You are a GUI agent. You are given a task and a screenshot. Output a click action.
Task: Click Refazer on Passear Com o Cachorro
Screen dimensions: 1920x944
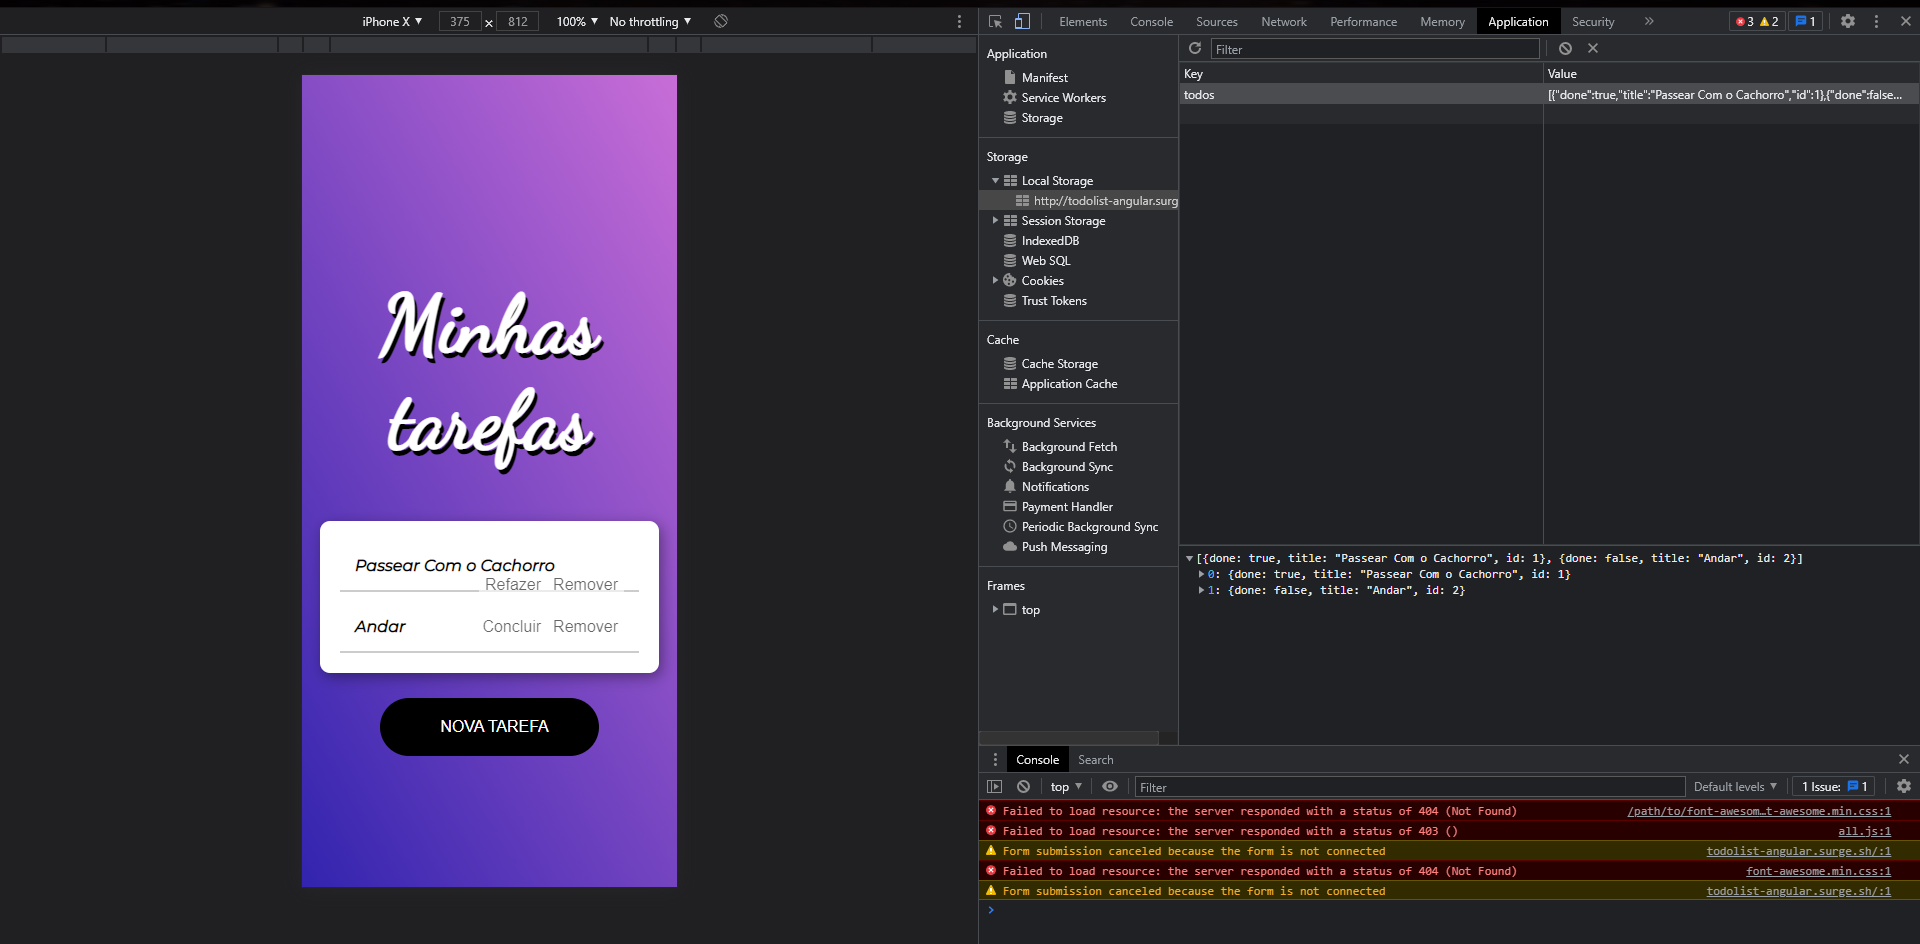tap(513, 585)
